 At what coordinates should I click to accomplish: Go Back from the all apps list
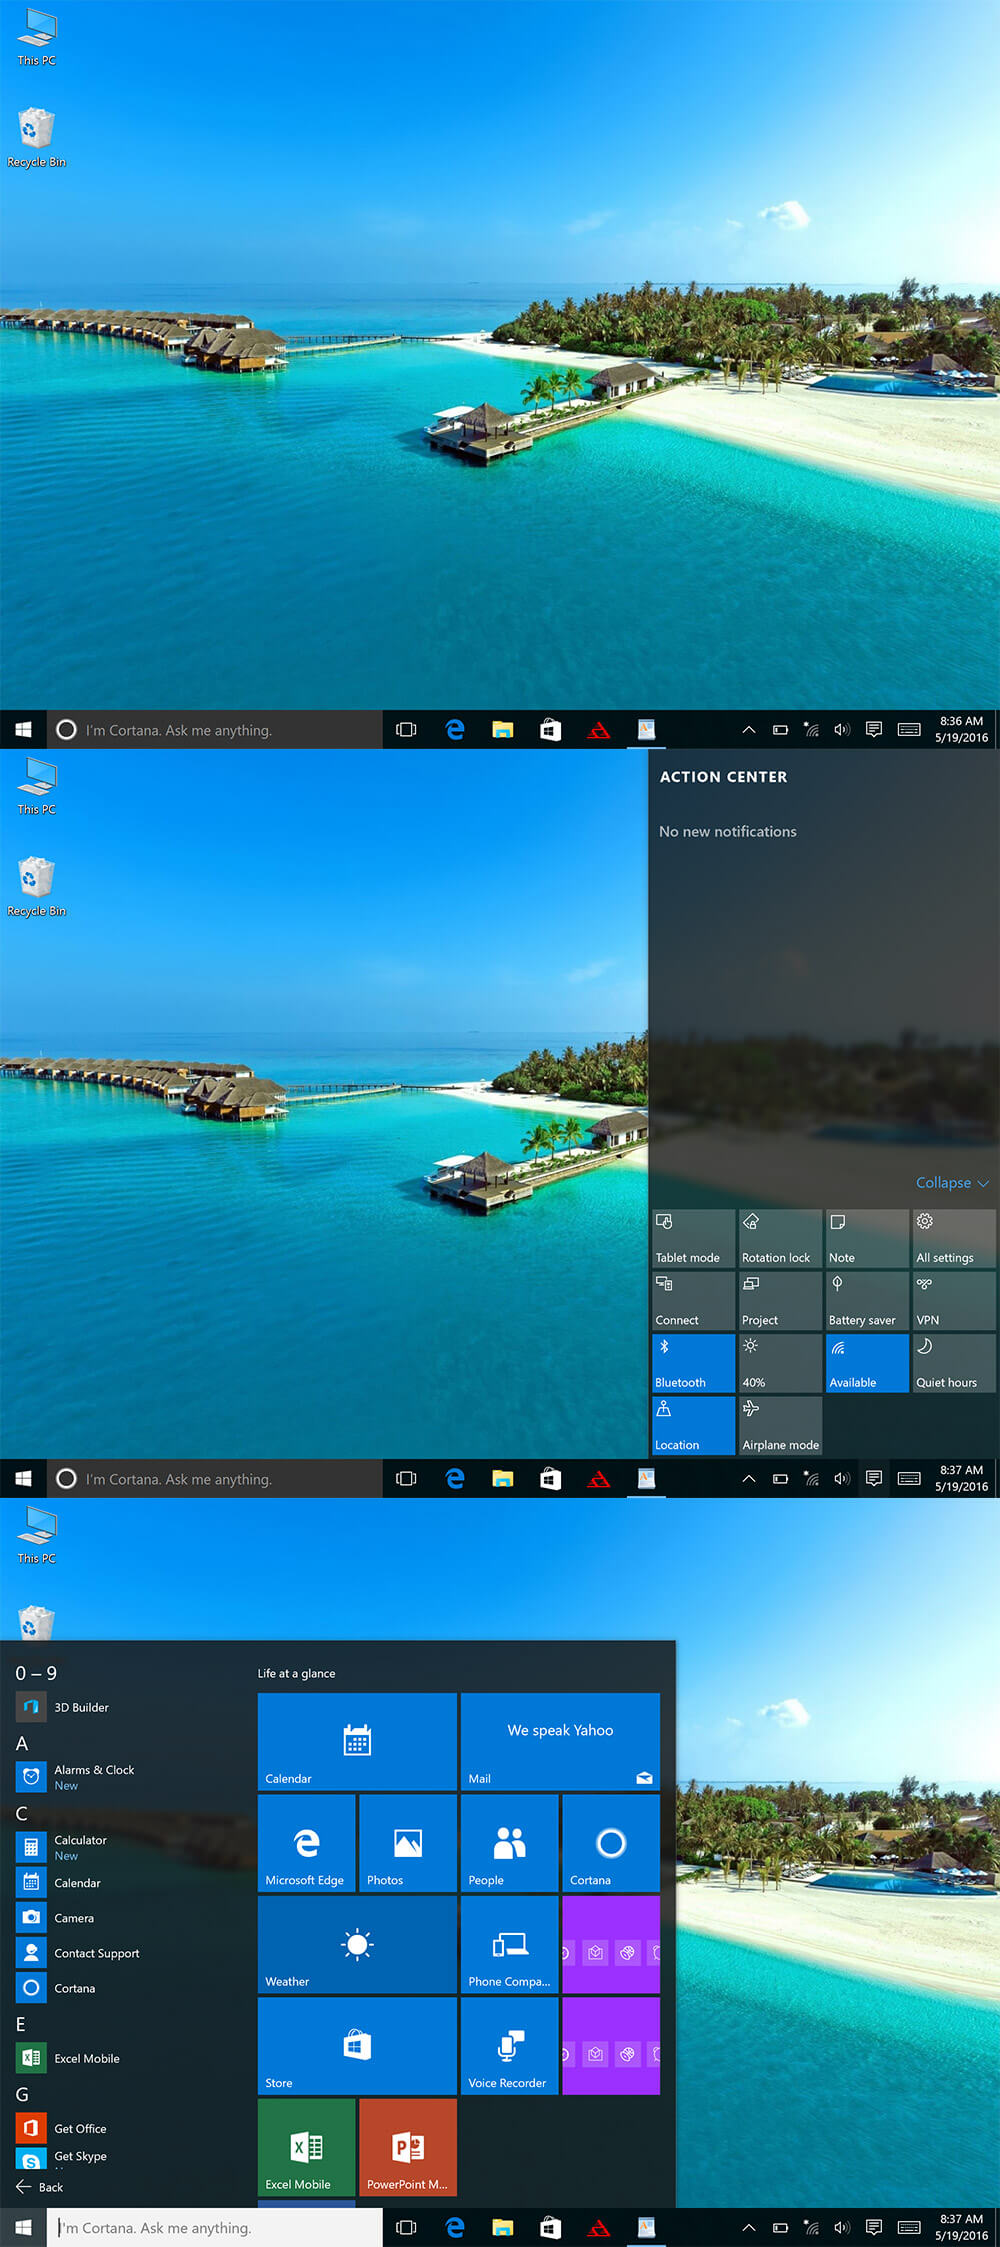point(40,2187)
